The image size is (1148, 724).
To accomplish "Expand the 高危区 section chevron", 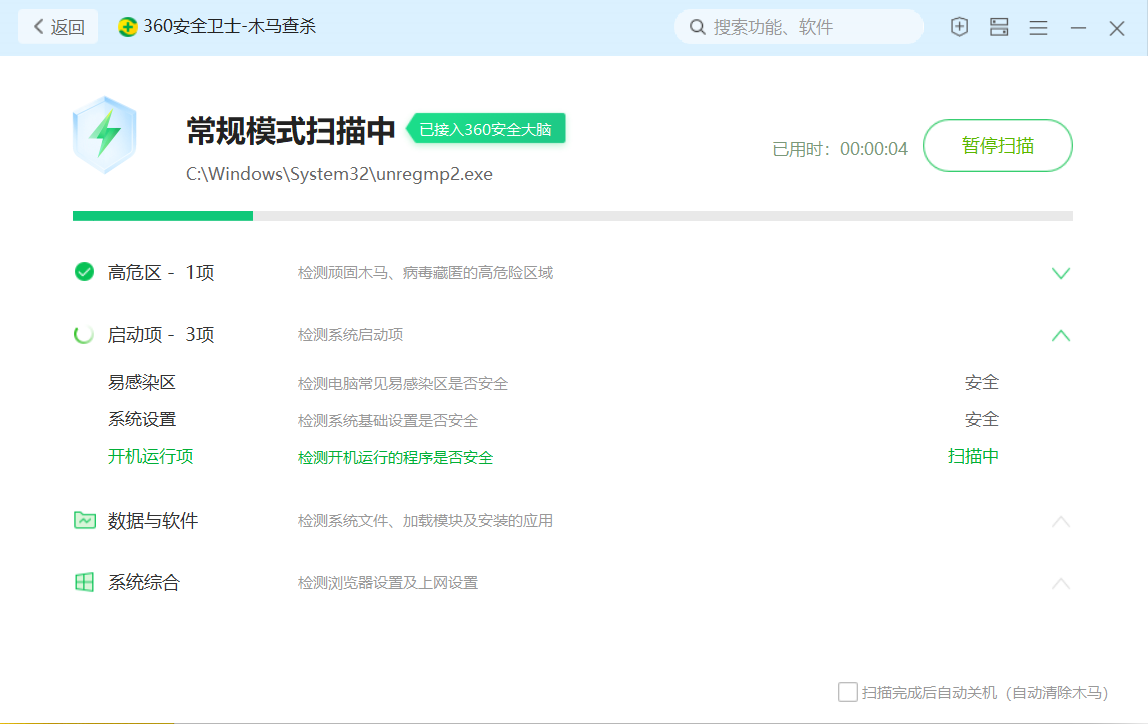I will pyautogui.click(x=1061, y=273).
